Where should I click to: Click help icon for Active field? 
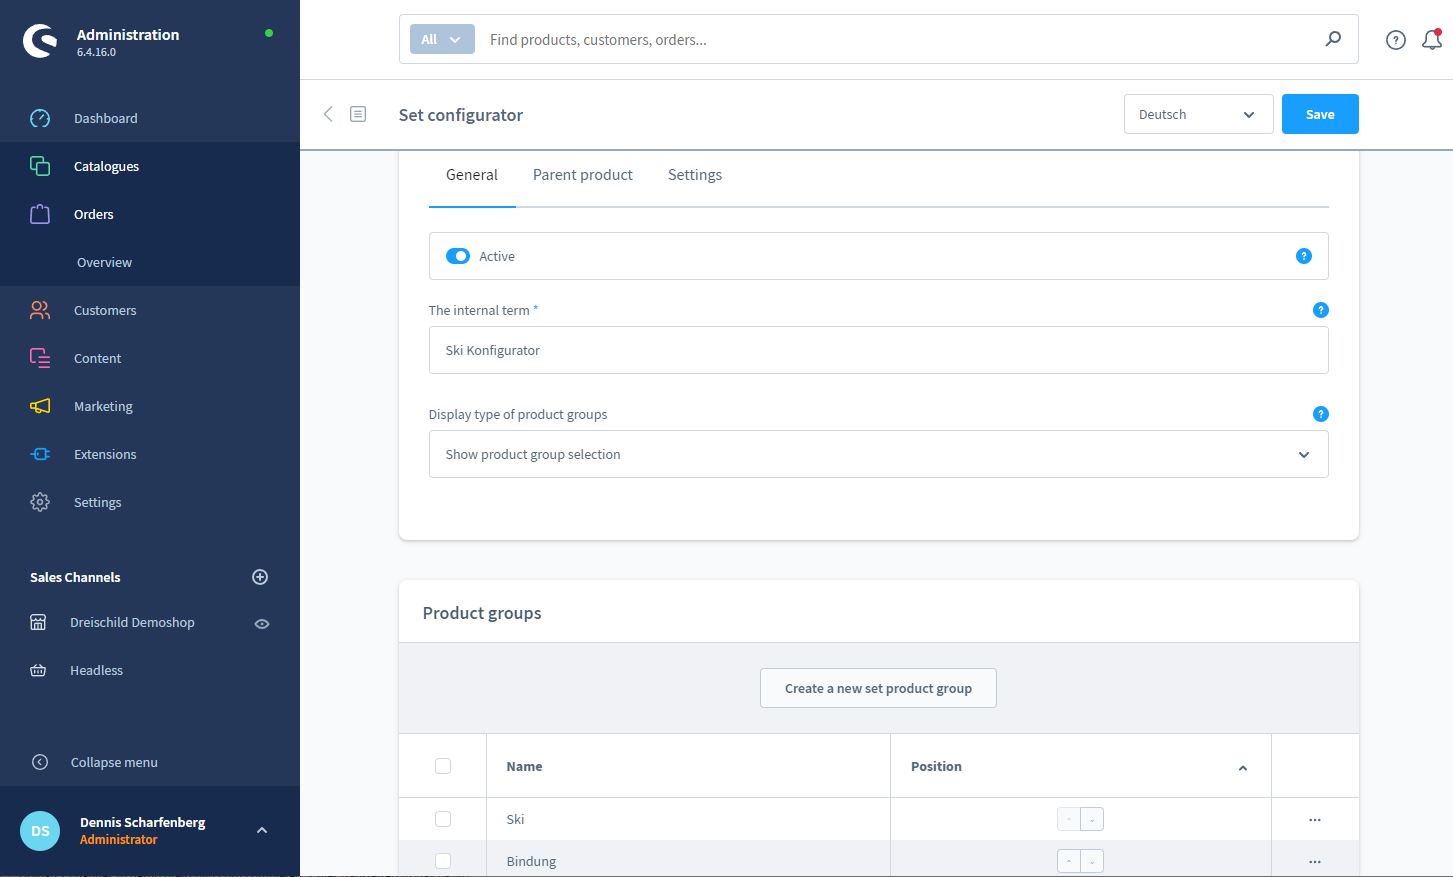1304,256
